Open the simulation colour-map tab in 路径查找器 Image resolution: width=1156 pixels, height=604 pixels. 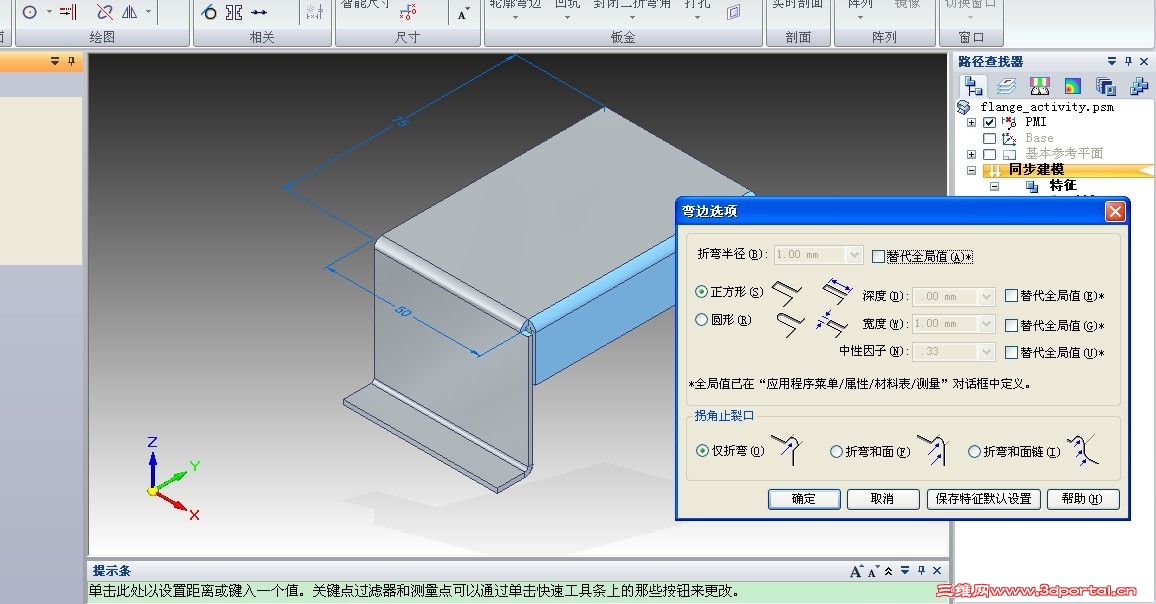point(1073,86)
